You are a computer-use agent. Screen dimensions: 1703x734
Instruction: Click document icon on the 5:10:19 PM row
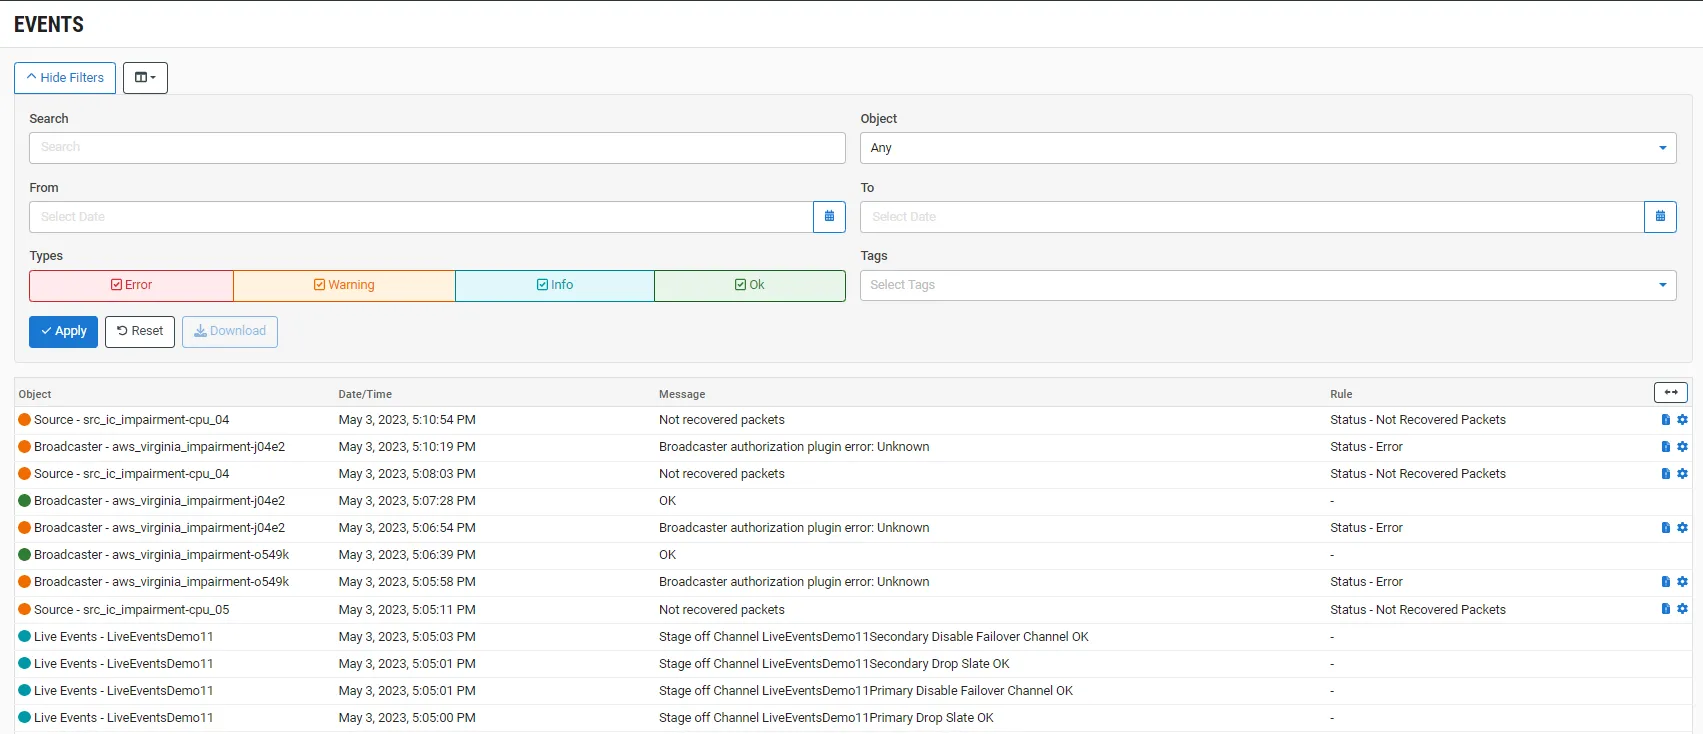(x=1666, y=447)
